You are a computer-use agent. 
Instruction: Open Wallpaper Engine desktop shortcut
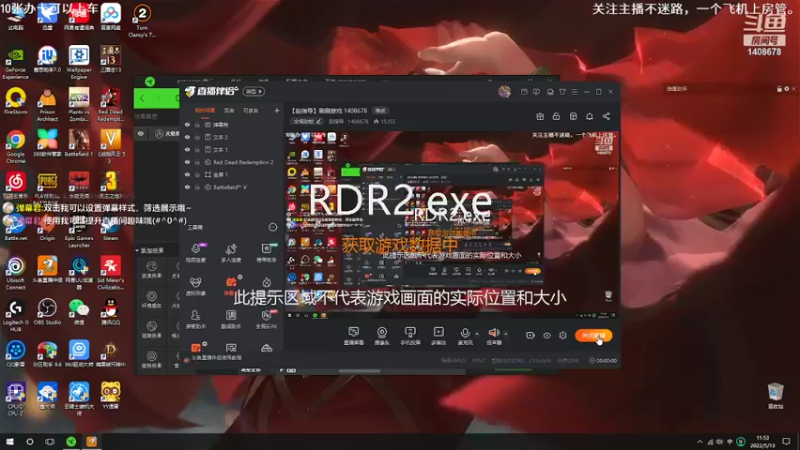coord(79,62)
